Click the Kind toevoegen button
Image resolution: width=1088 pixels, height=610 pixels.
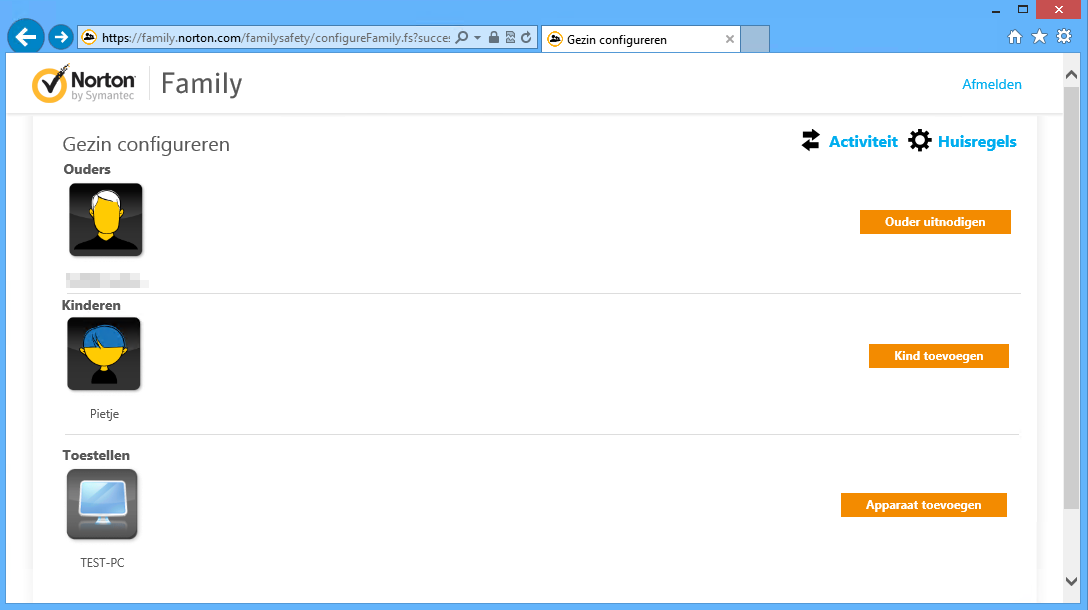[939, 356]
